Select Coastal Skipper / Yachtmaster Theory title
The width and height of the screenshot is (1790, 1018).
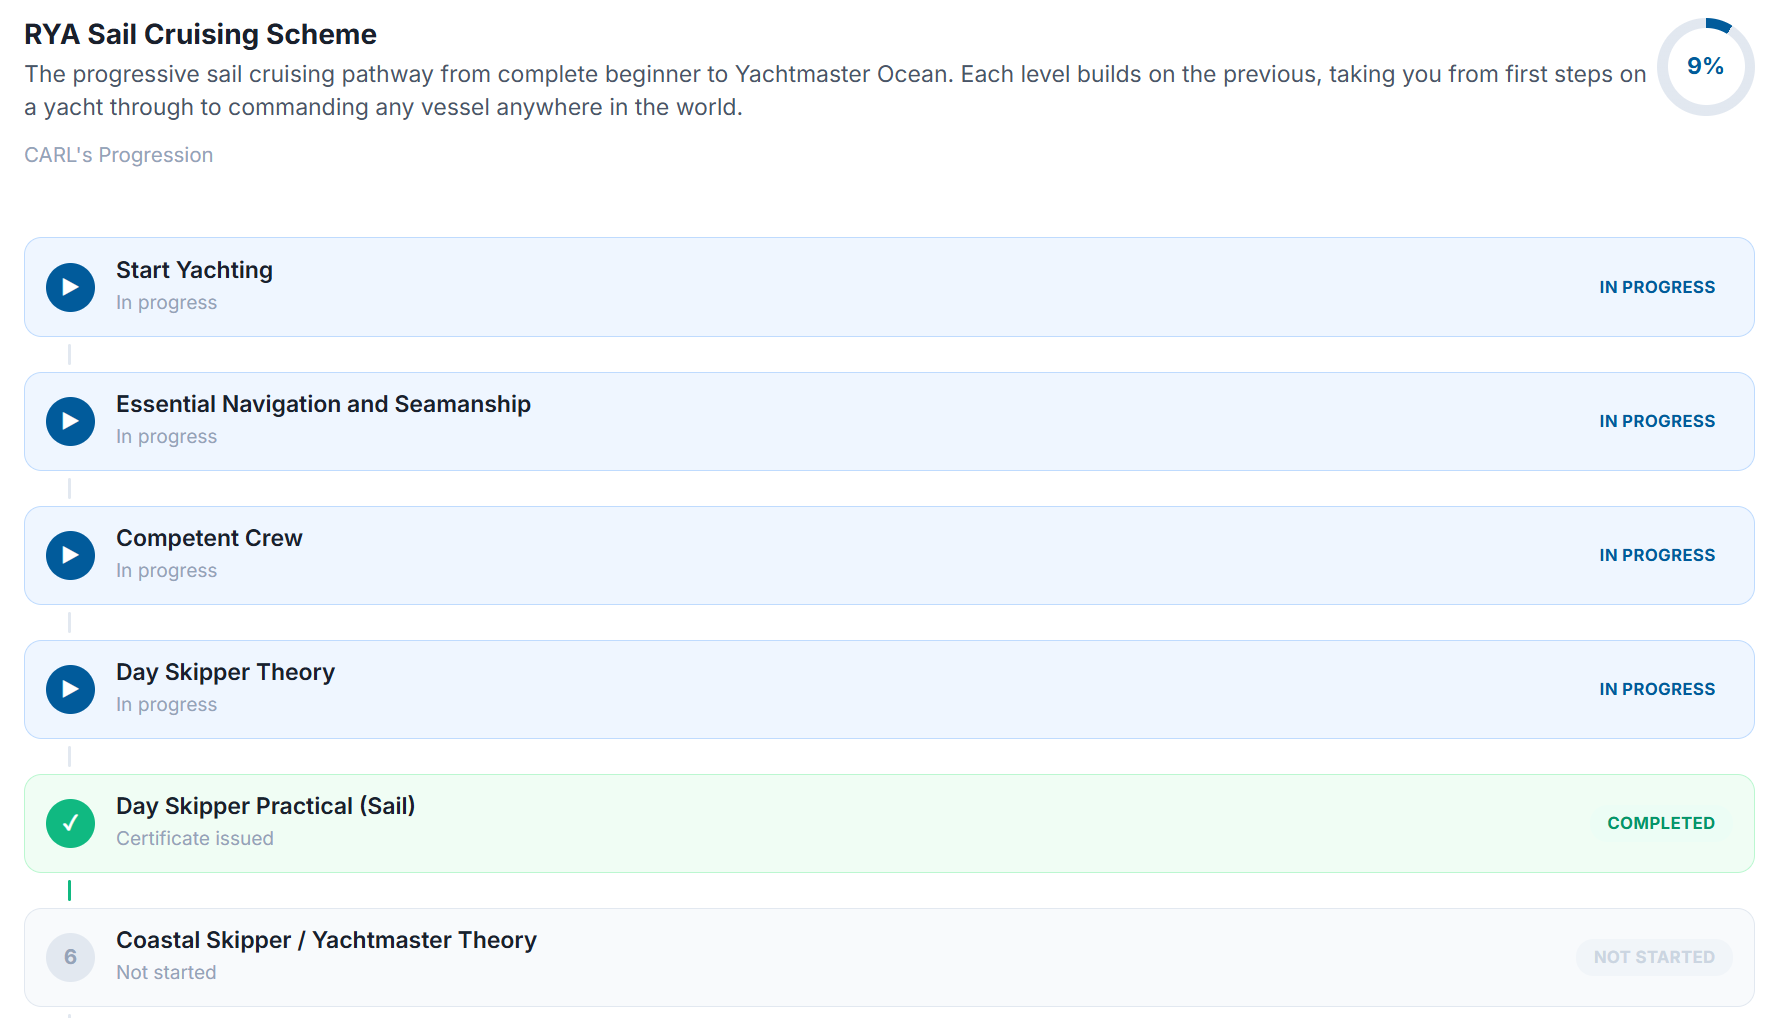(x=326, y=940)
